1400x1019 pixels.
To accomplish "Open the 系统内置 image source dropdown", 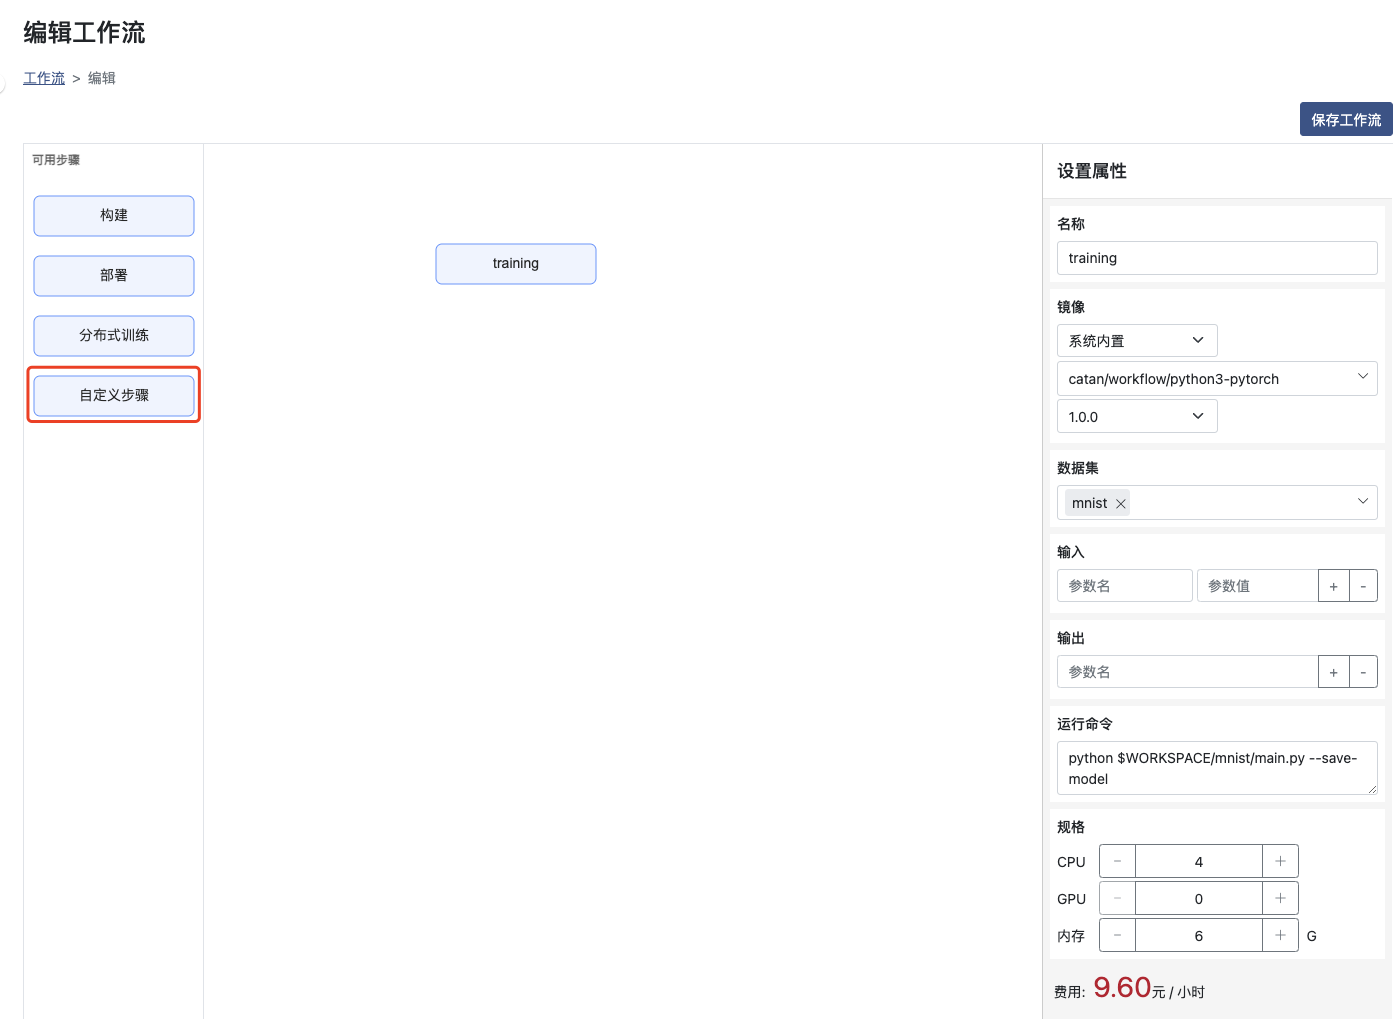I will tap(1136, 341).
